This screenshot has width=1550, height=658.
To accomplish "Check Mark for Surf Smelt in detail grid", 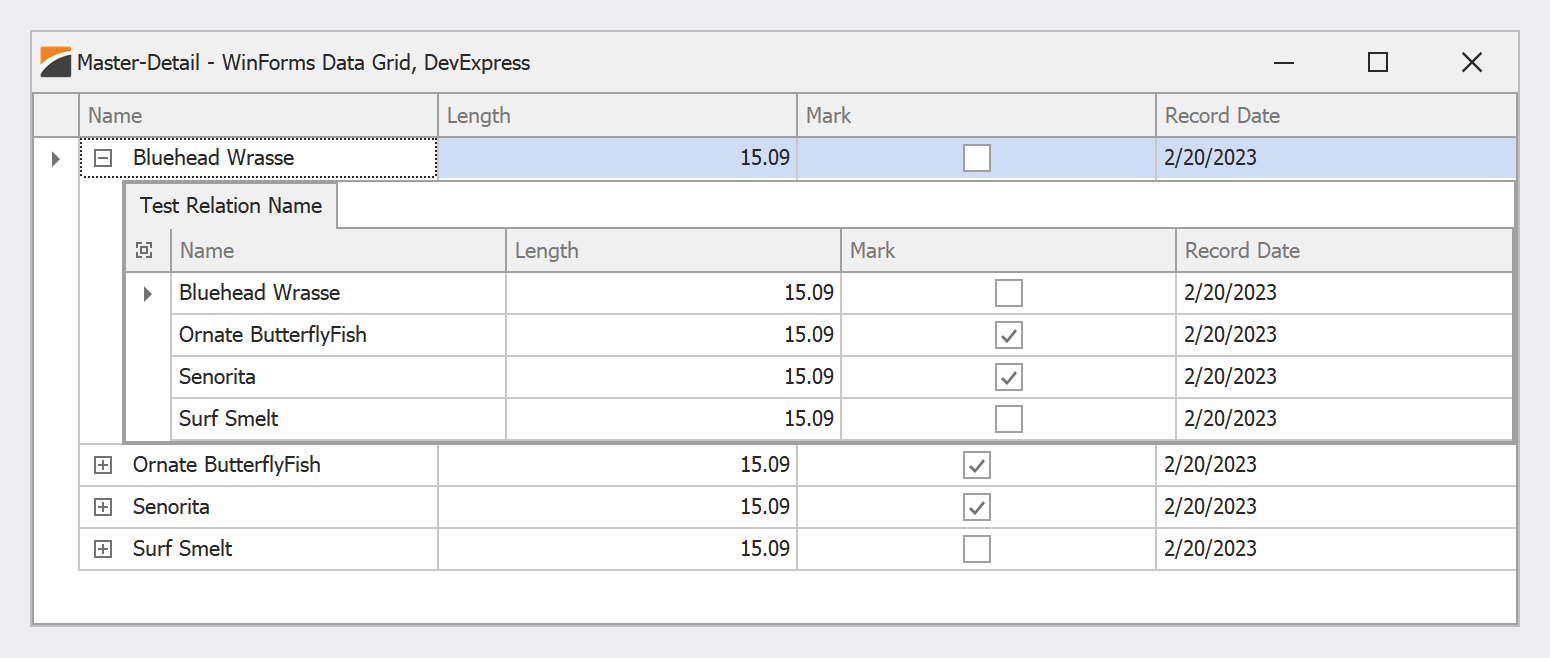I will [1009, 419].
